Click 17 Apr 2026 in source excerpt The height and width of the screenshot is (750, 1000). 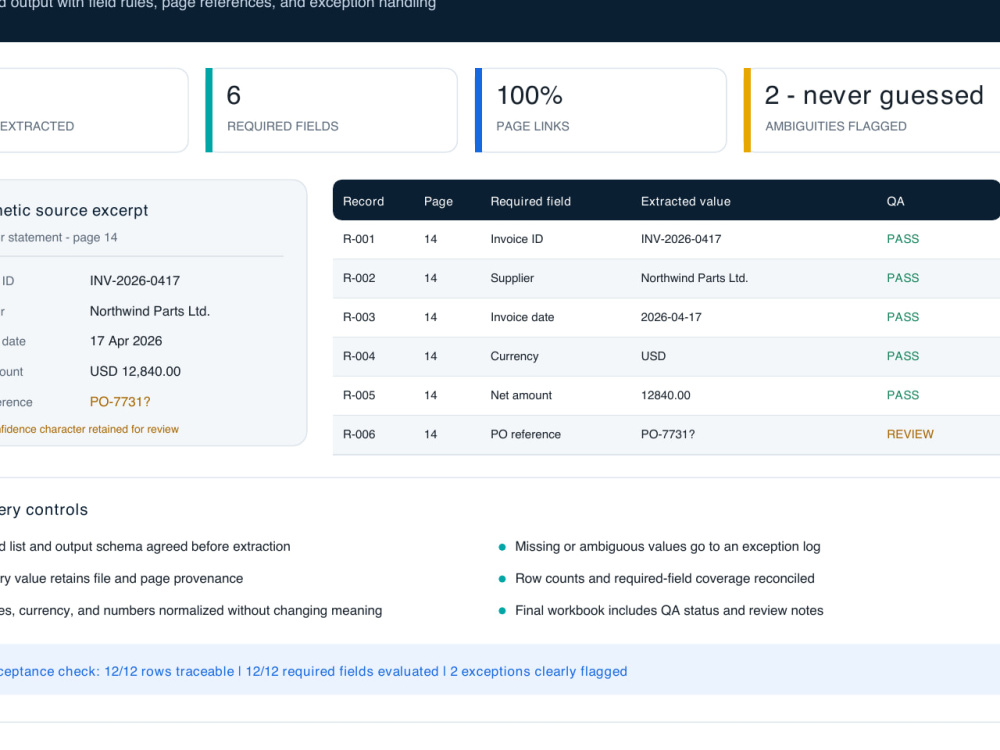[126, 341]
